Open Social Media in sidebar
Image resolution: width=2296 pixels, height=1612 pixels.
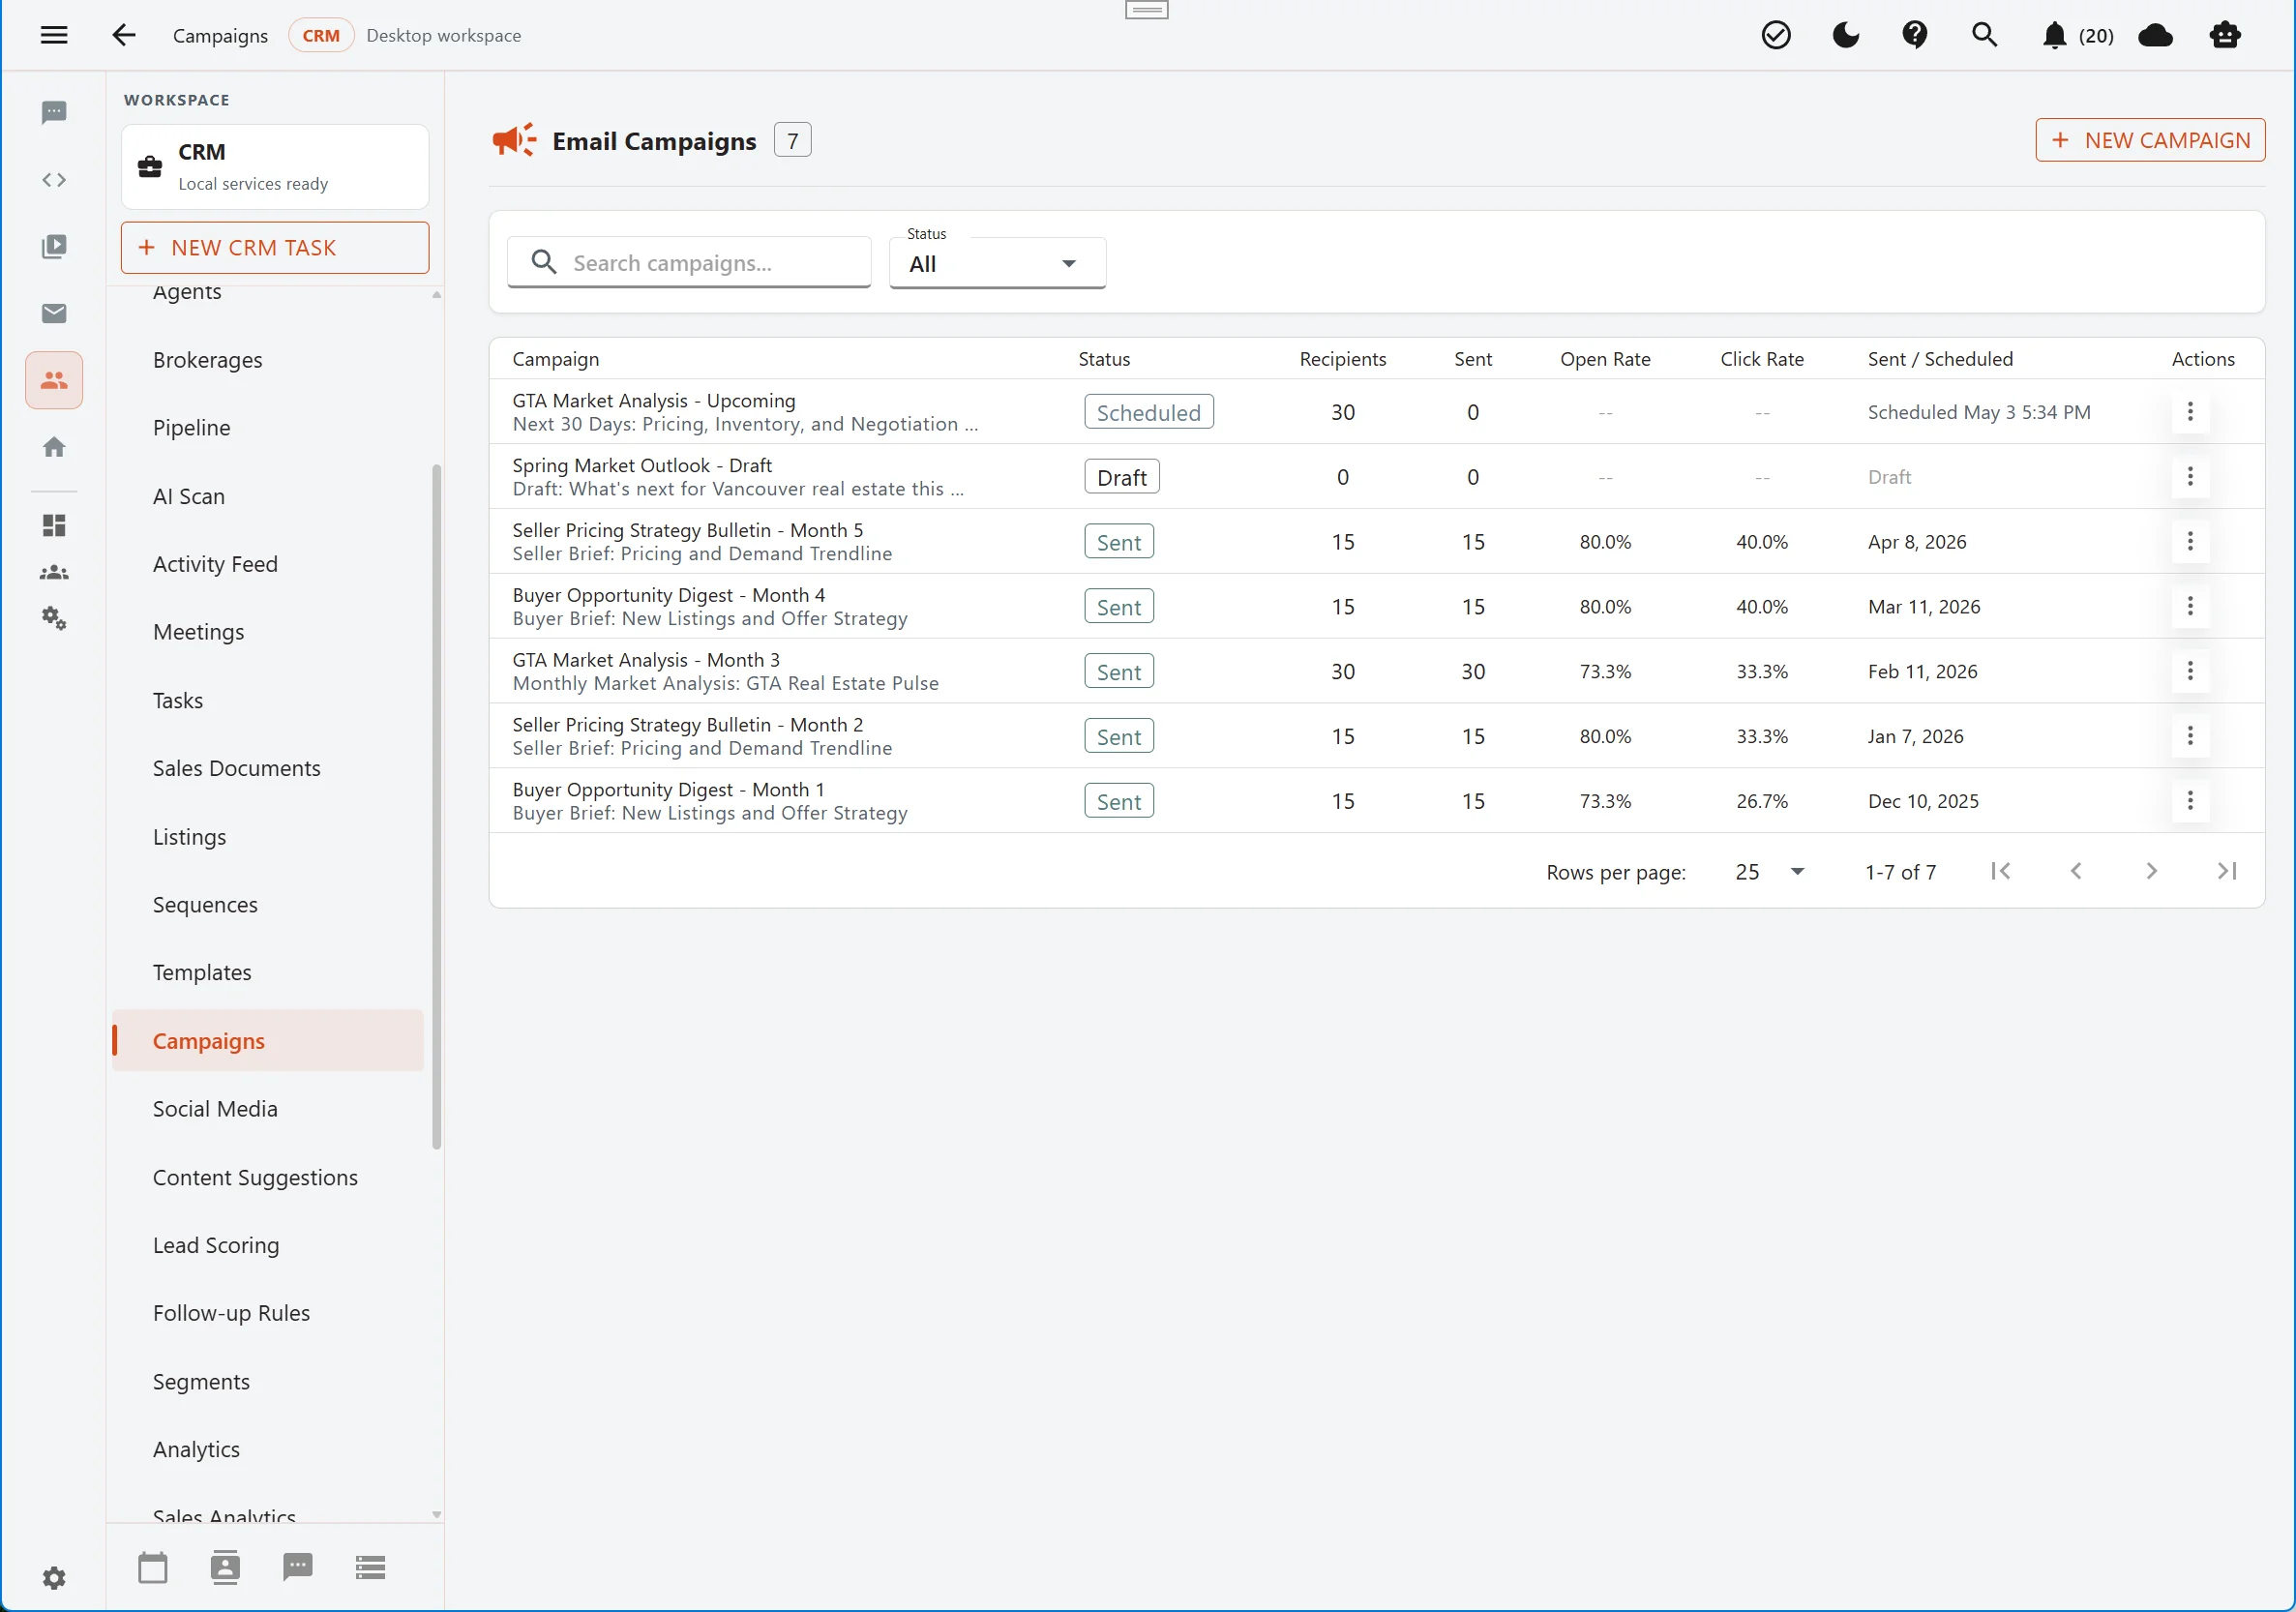click(268, 1108)
